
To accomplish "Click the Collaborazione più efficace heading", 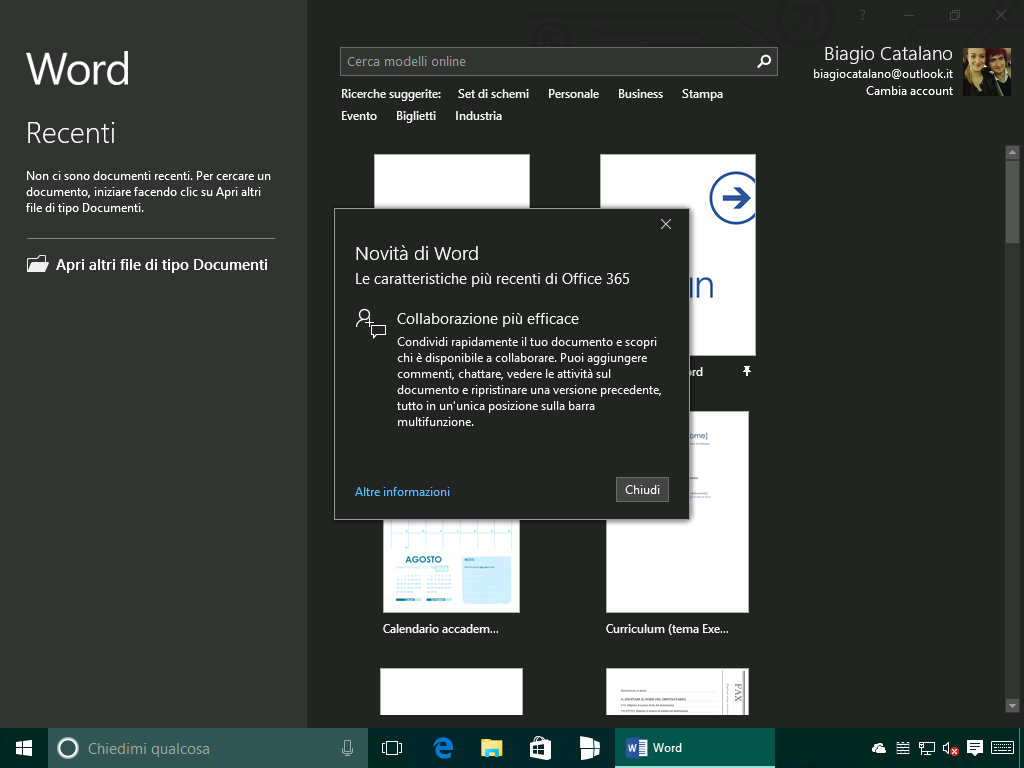I will [488, 319].
